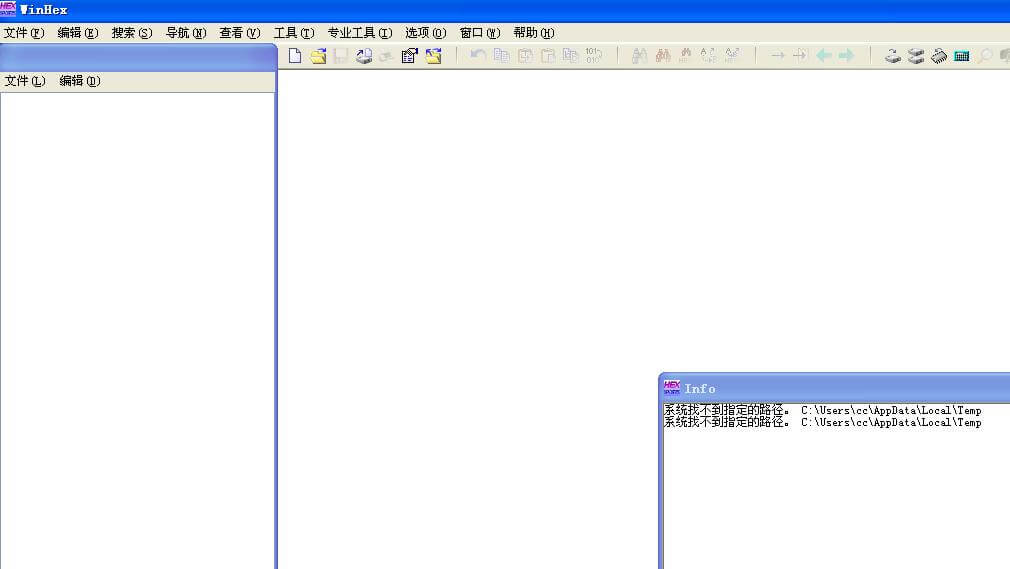Click the Write Clipboard icon
The image size is (1010, 569).
(x=571, y=55)
